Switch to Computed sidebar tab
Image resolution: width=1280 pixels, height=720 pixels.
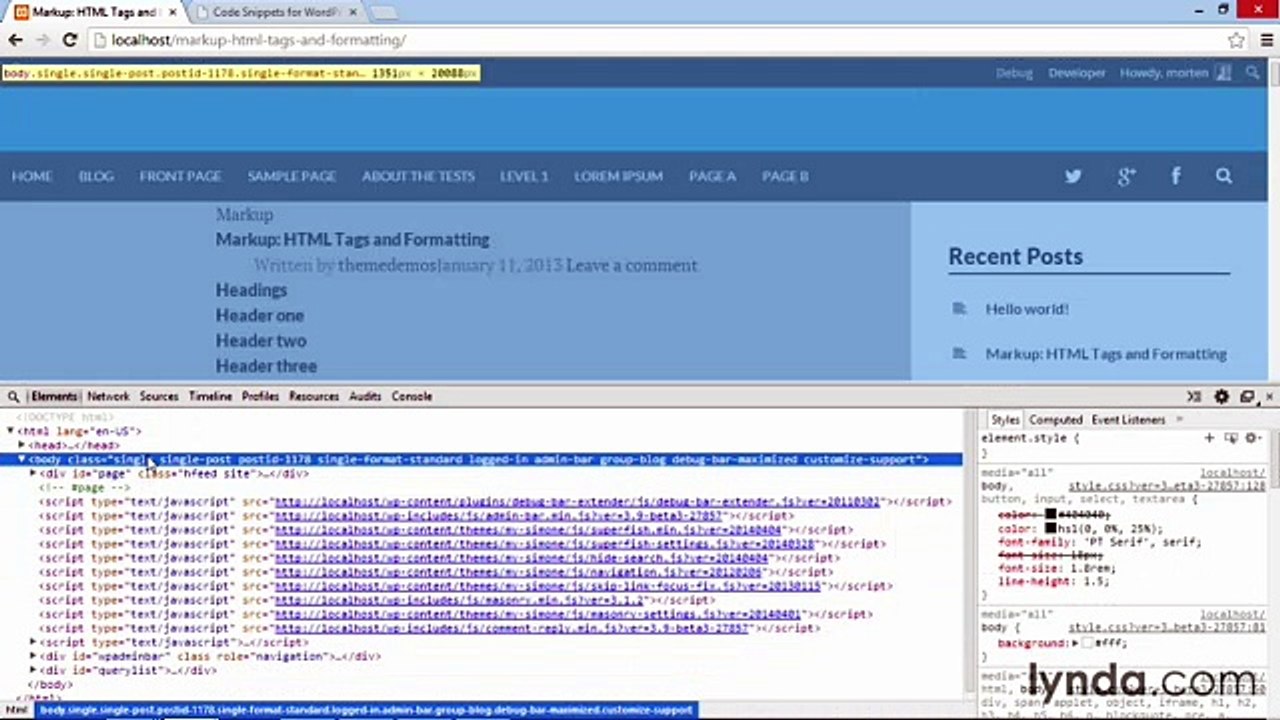pos(1056,420)
